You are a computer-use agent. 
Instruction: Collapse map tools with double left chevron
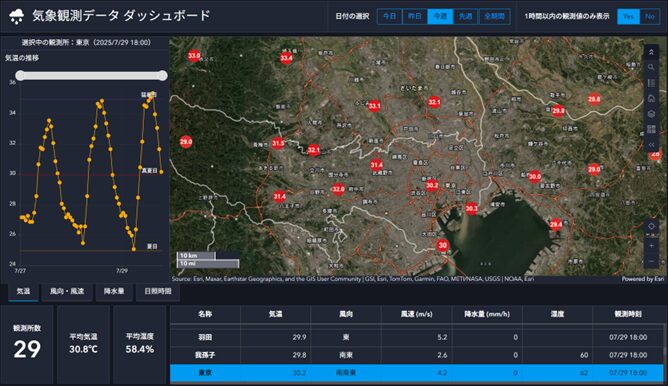point(651,145)
